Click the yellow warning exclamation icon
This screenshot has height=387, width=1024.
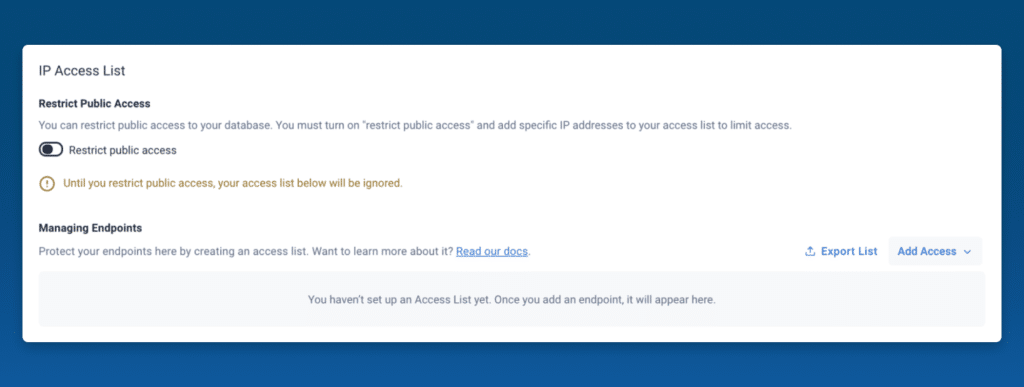[x=47, y=183]
